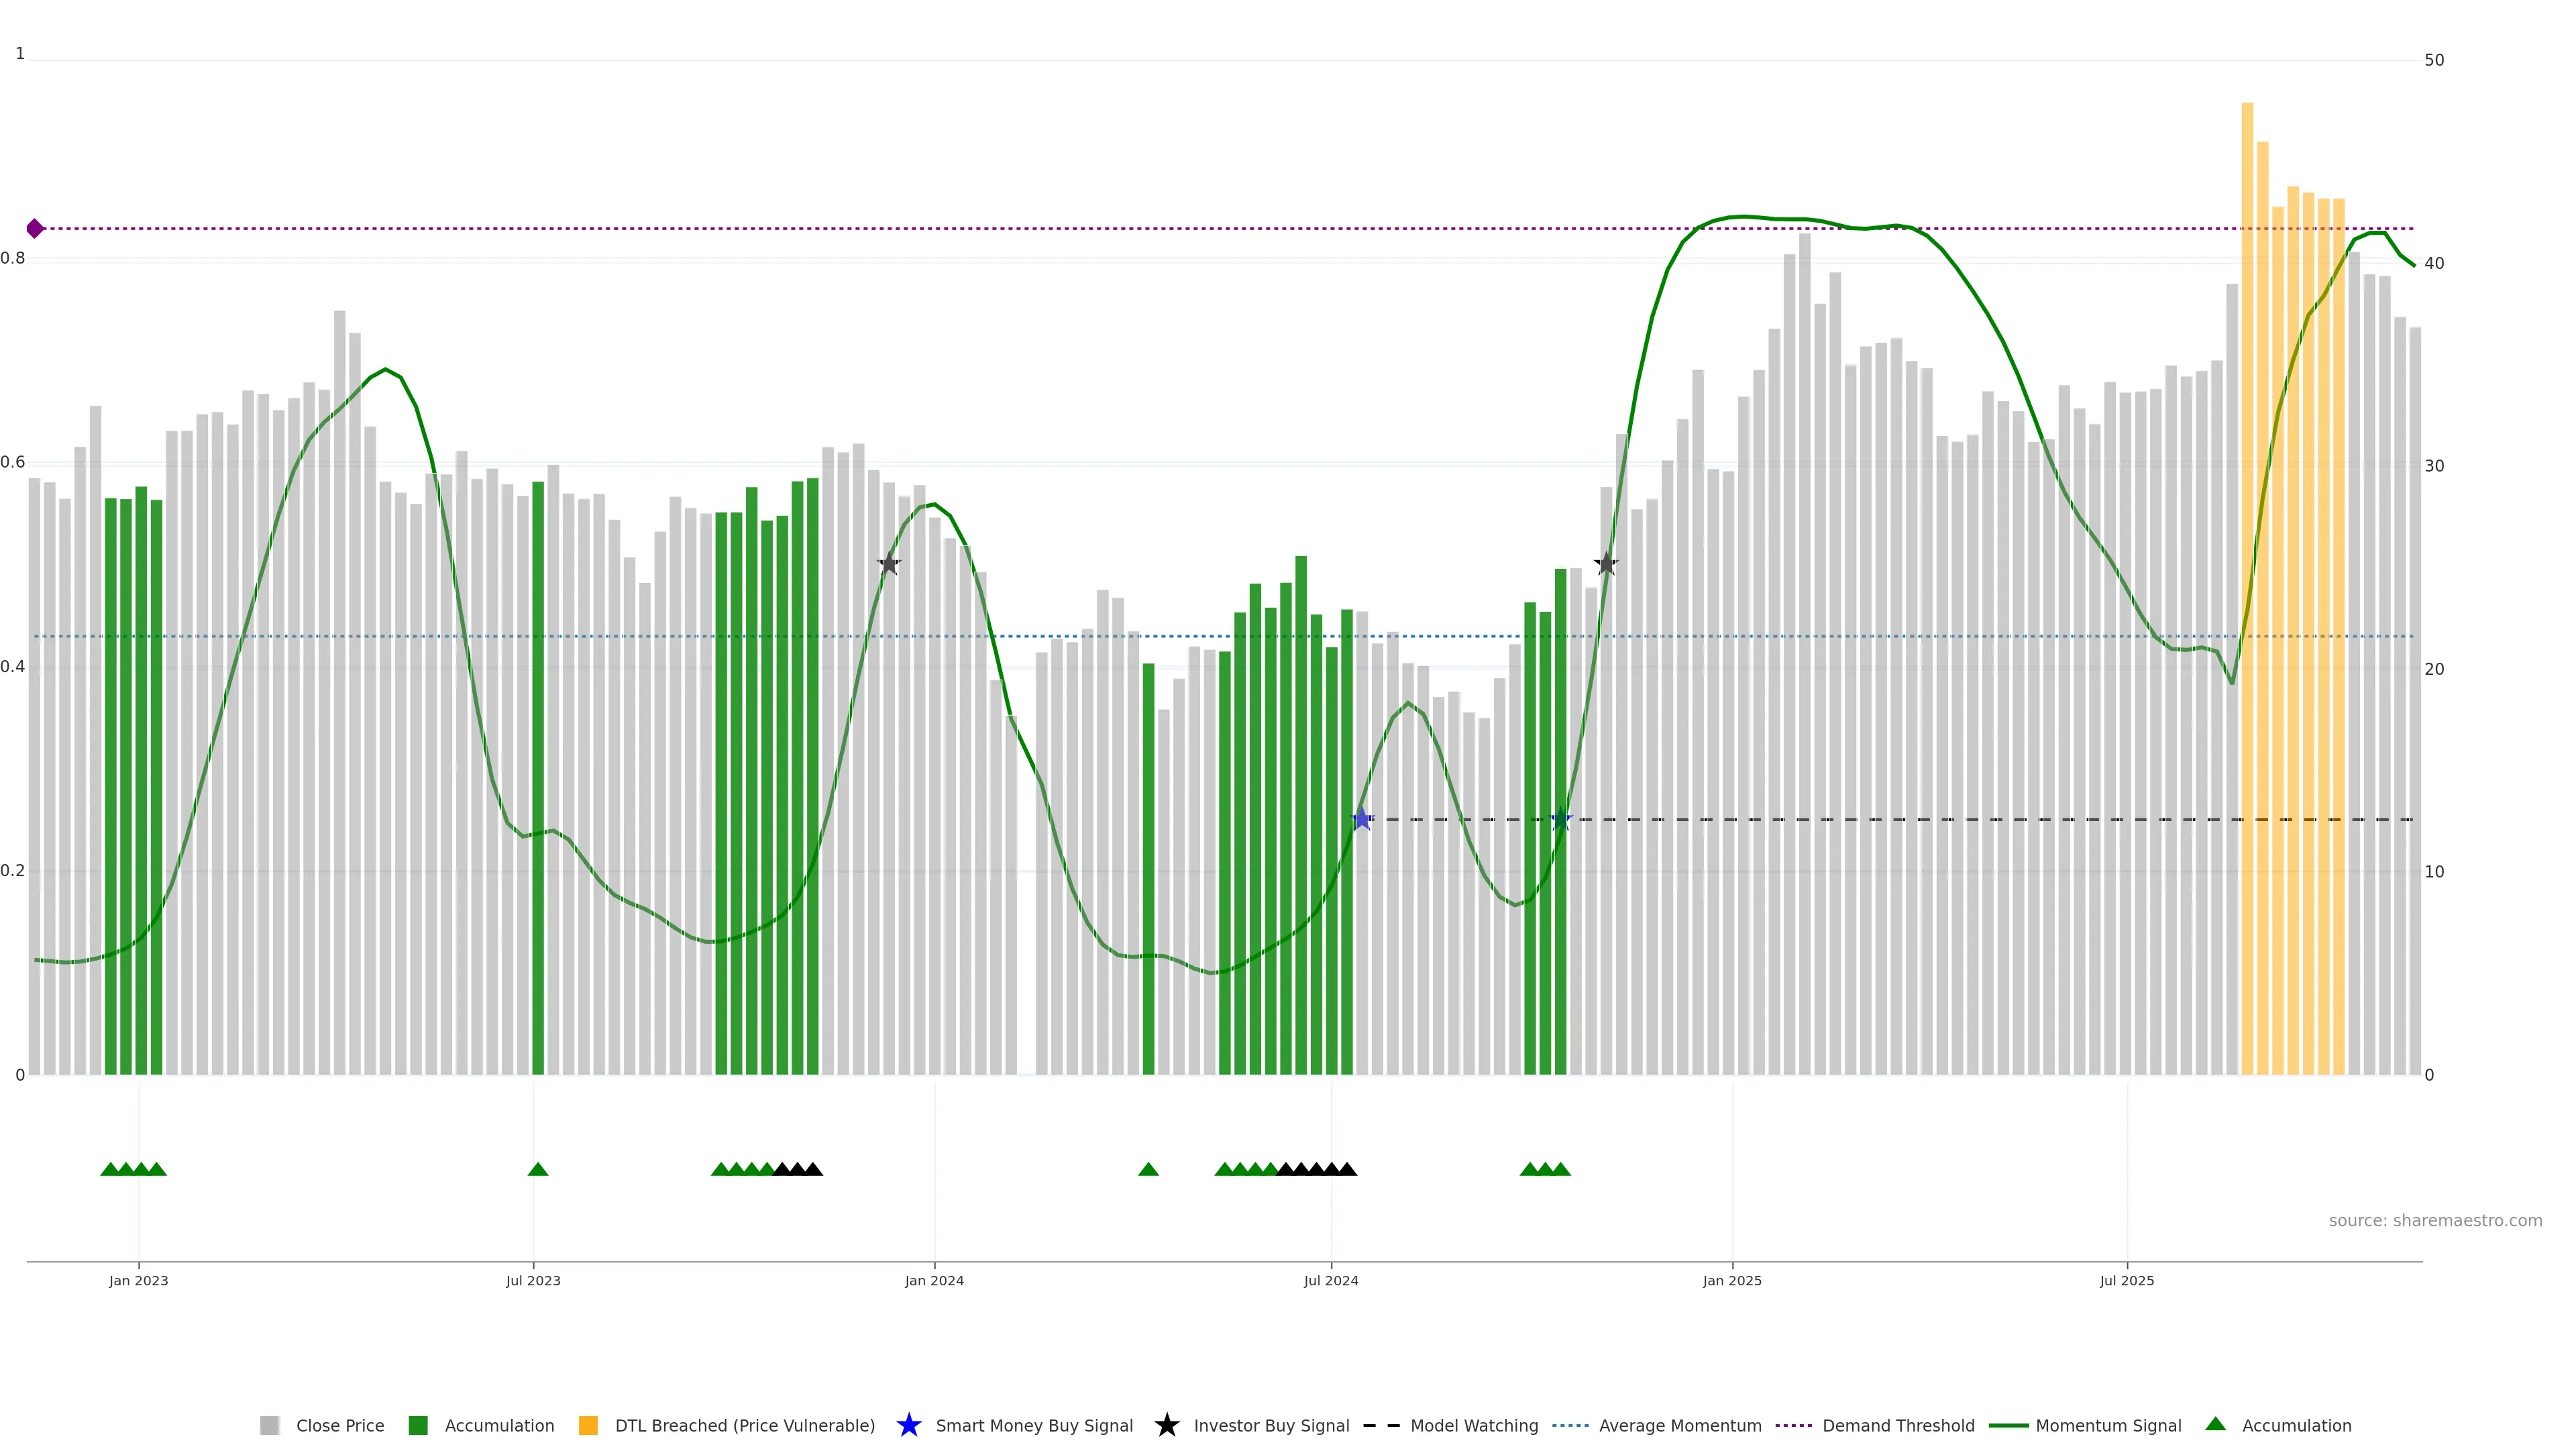Click the green triangle Accumulation legend icon

(2215, 1425)
